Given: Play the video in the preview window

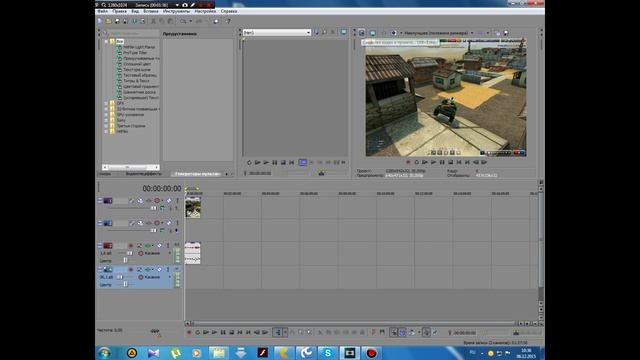Looking at the screenshot, I should click(x=433, y=162).
